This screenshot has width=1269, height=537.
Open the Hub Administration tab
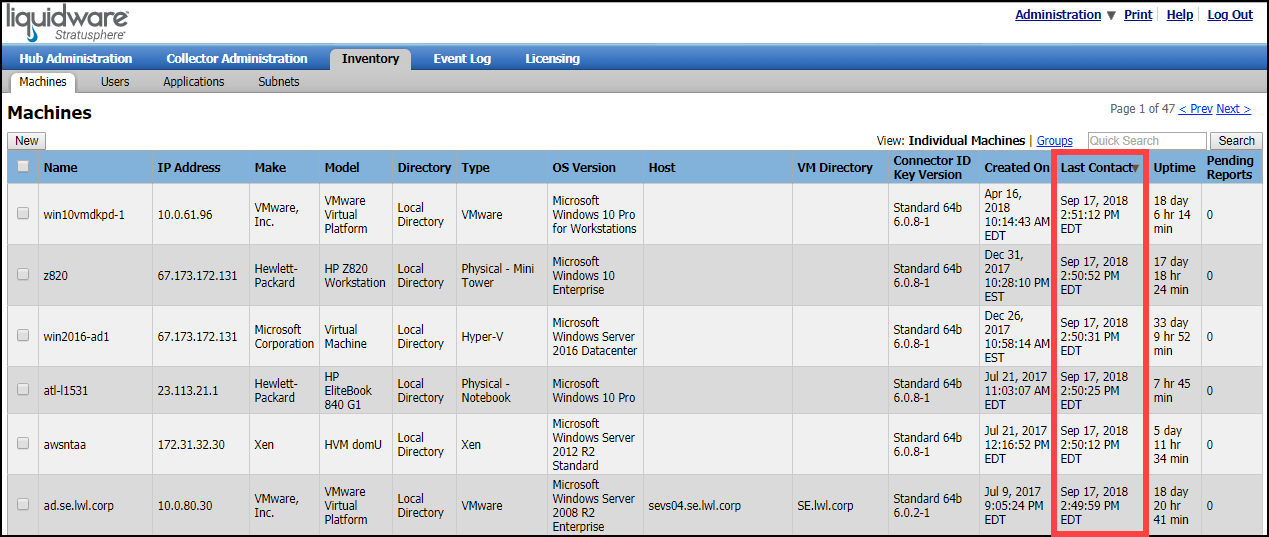pos(76,59)
